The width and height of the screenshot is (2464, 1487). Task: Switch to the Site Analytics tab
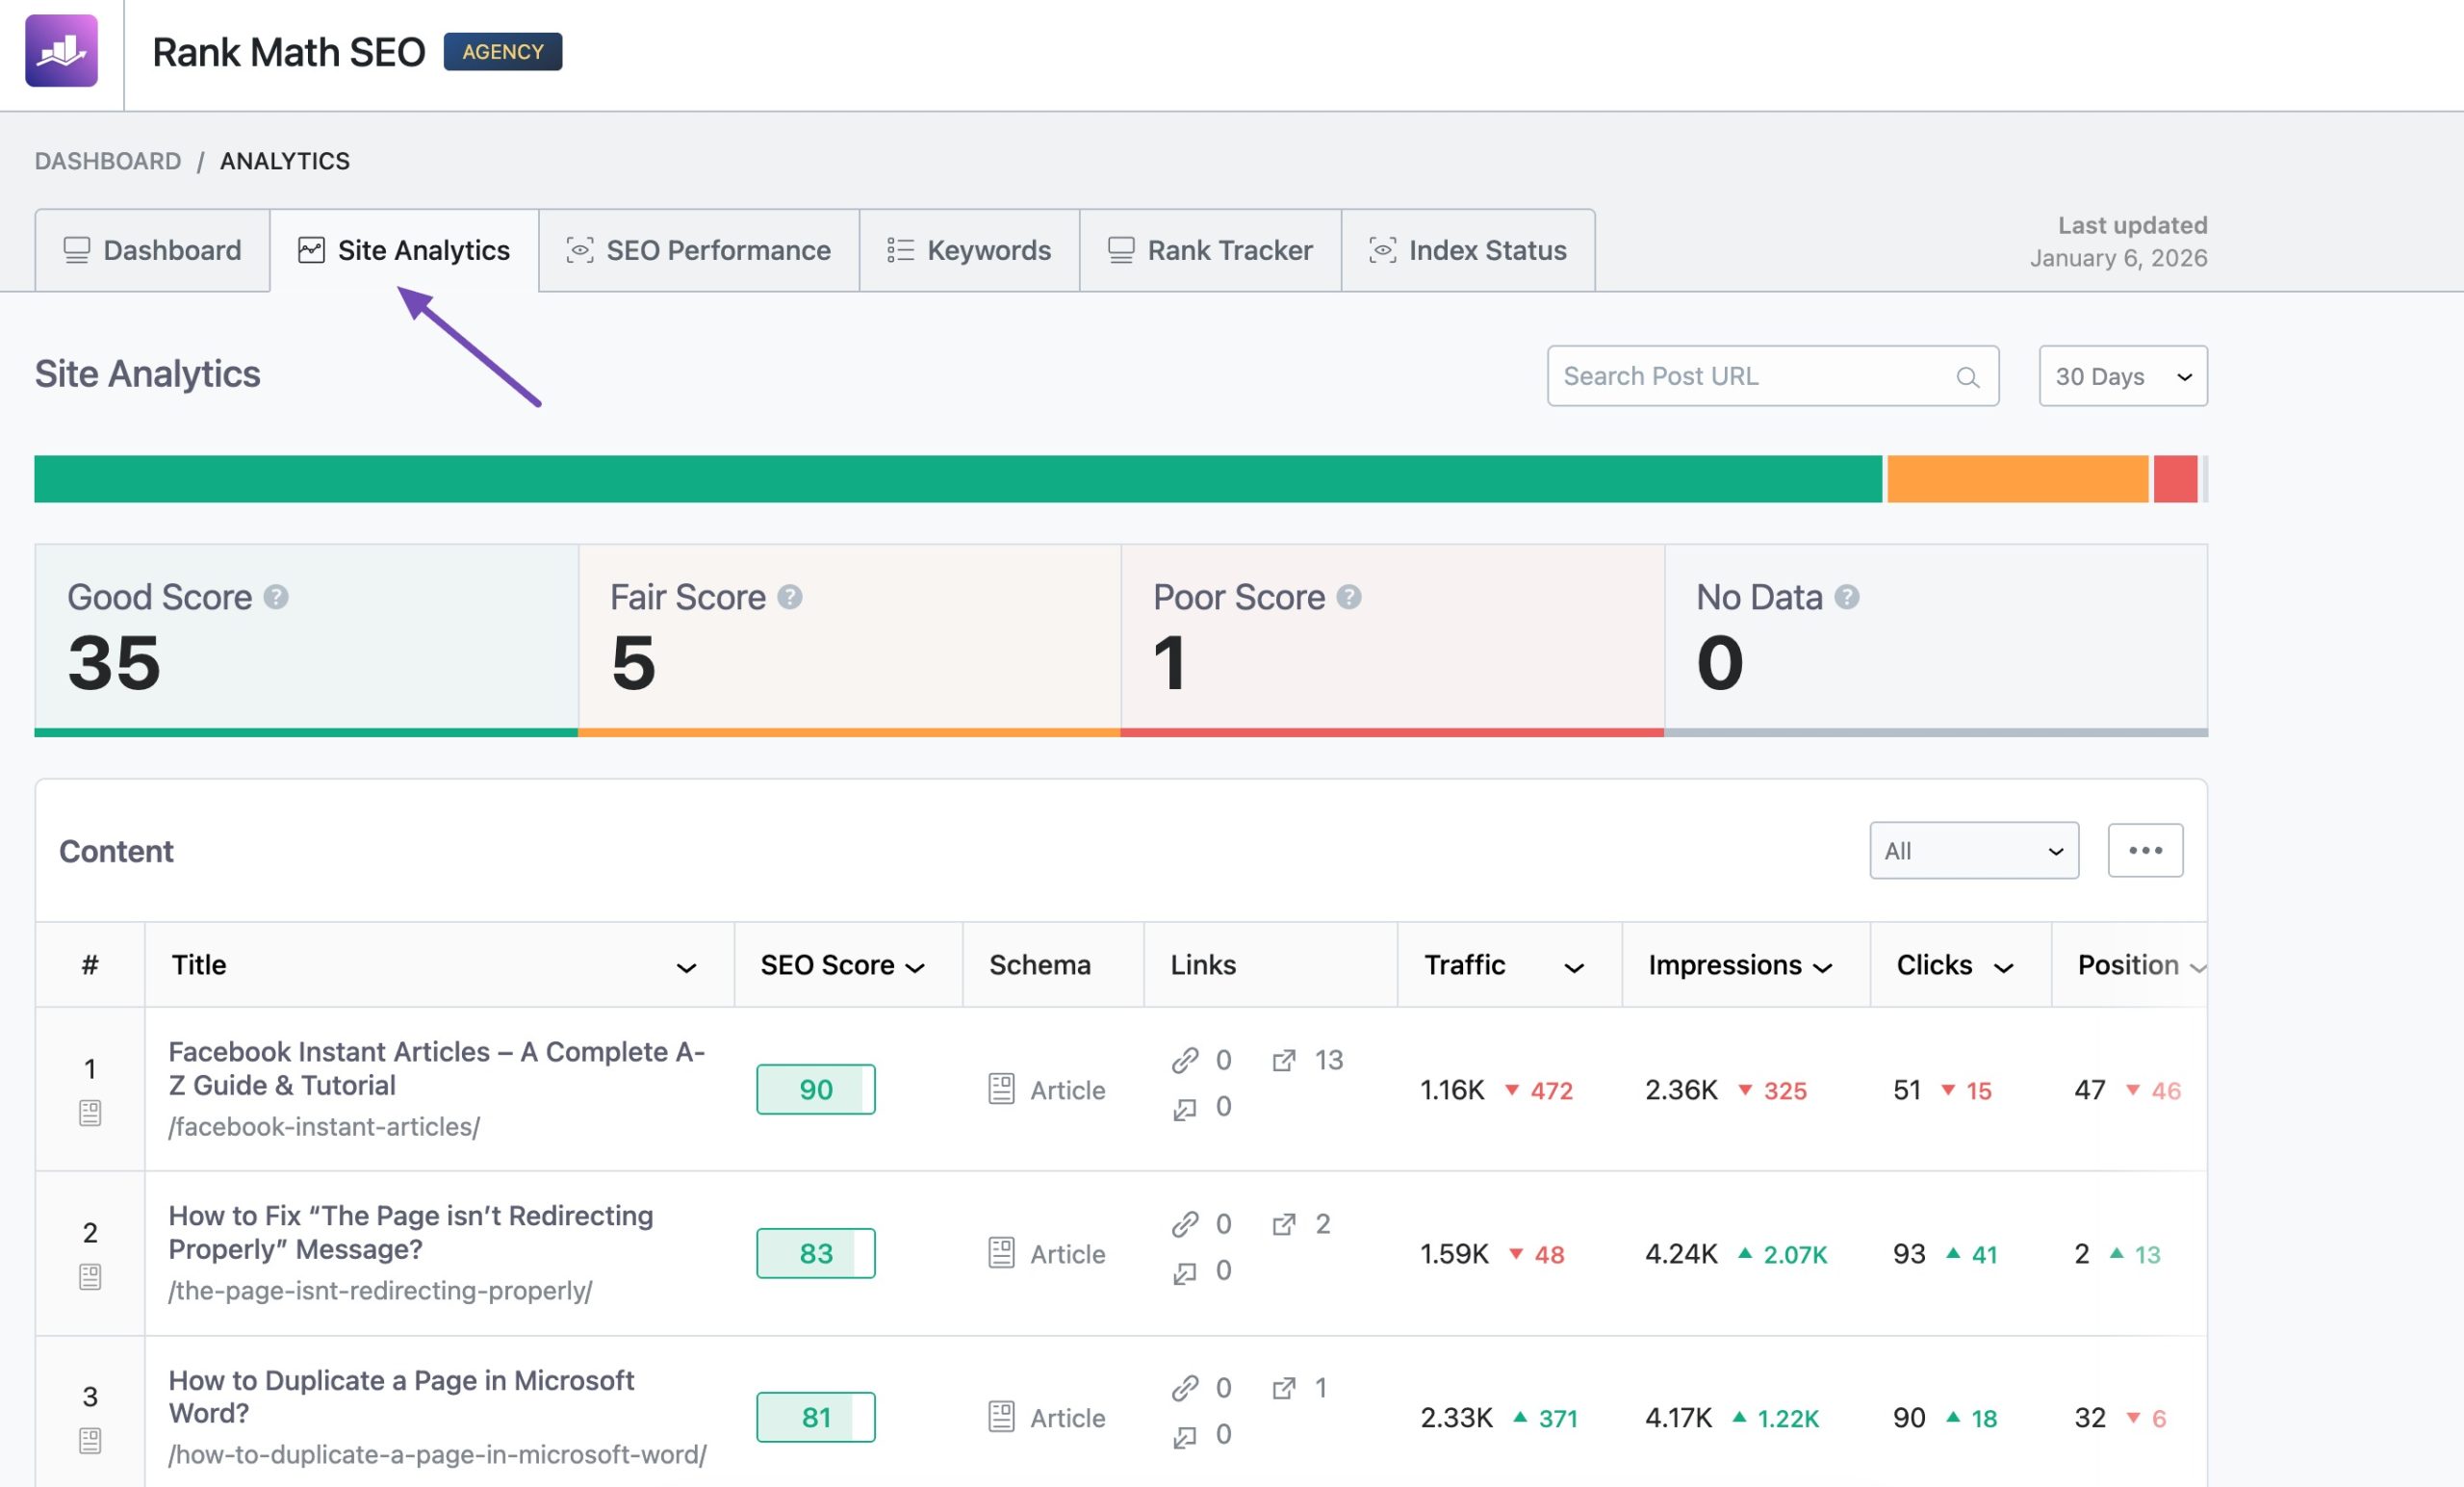pos(404,250)
